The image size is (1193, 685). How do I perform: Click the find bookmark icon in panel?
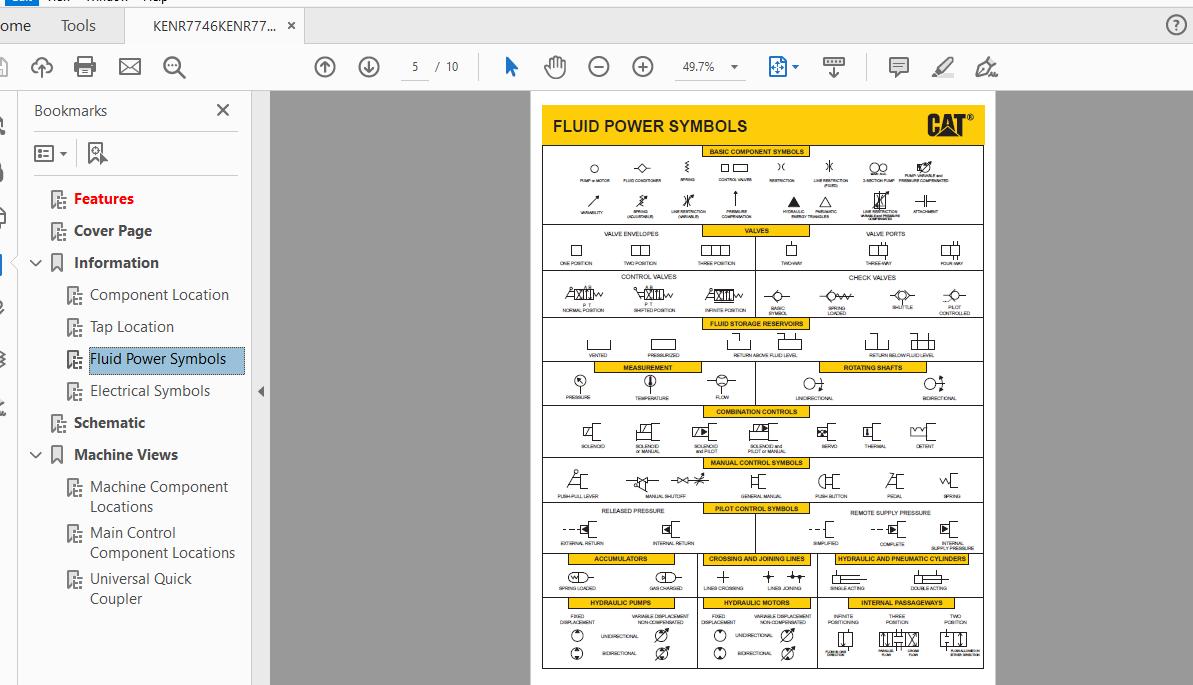(97, 153)
